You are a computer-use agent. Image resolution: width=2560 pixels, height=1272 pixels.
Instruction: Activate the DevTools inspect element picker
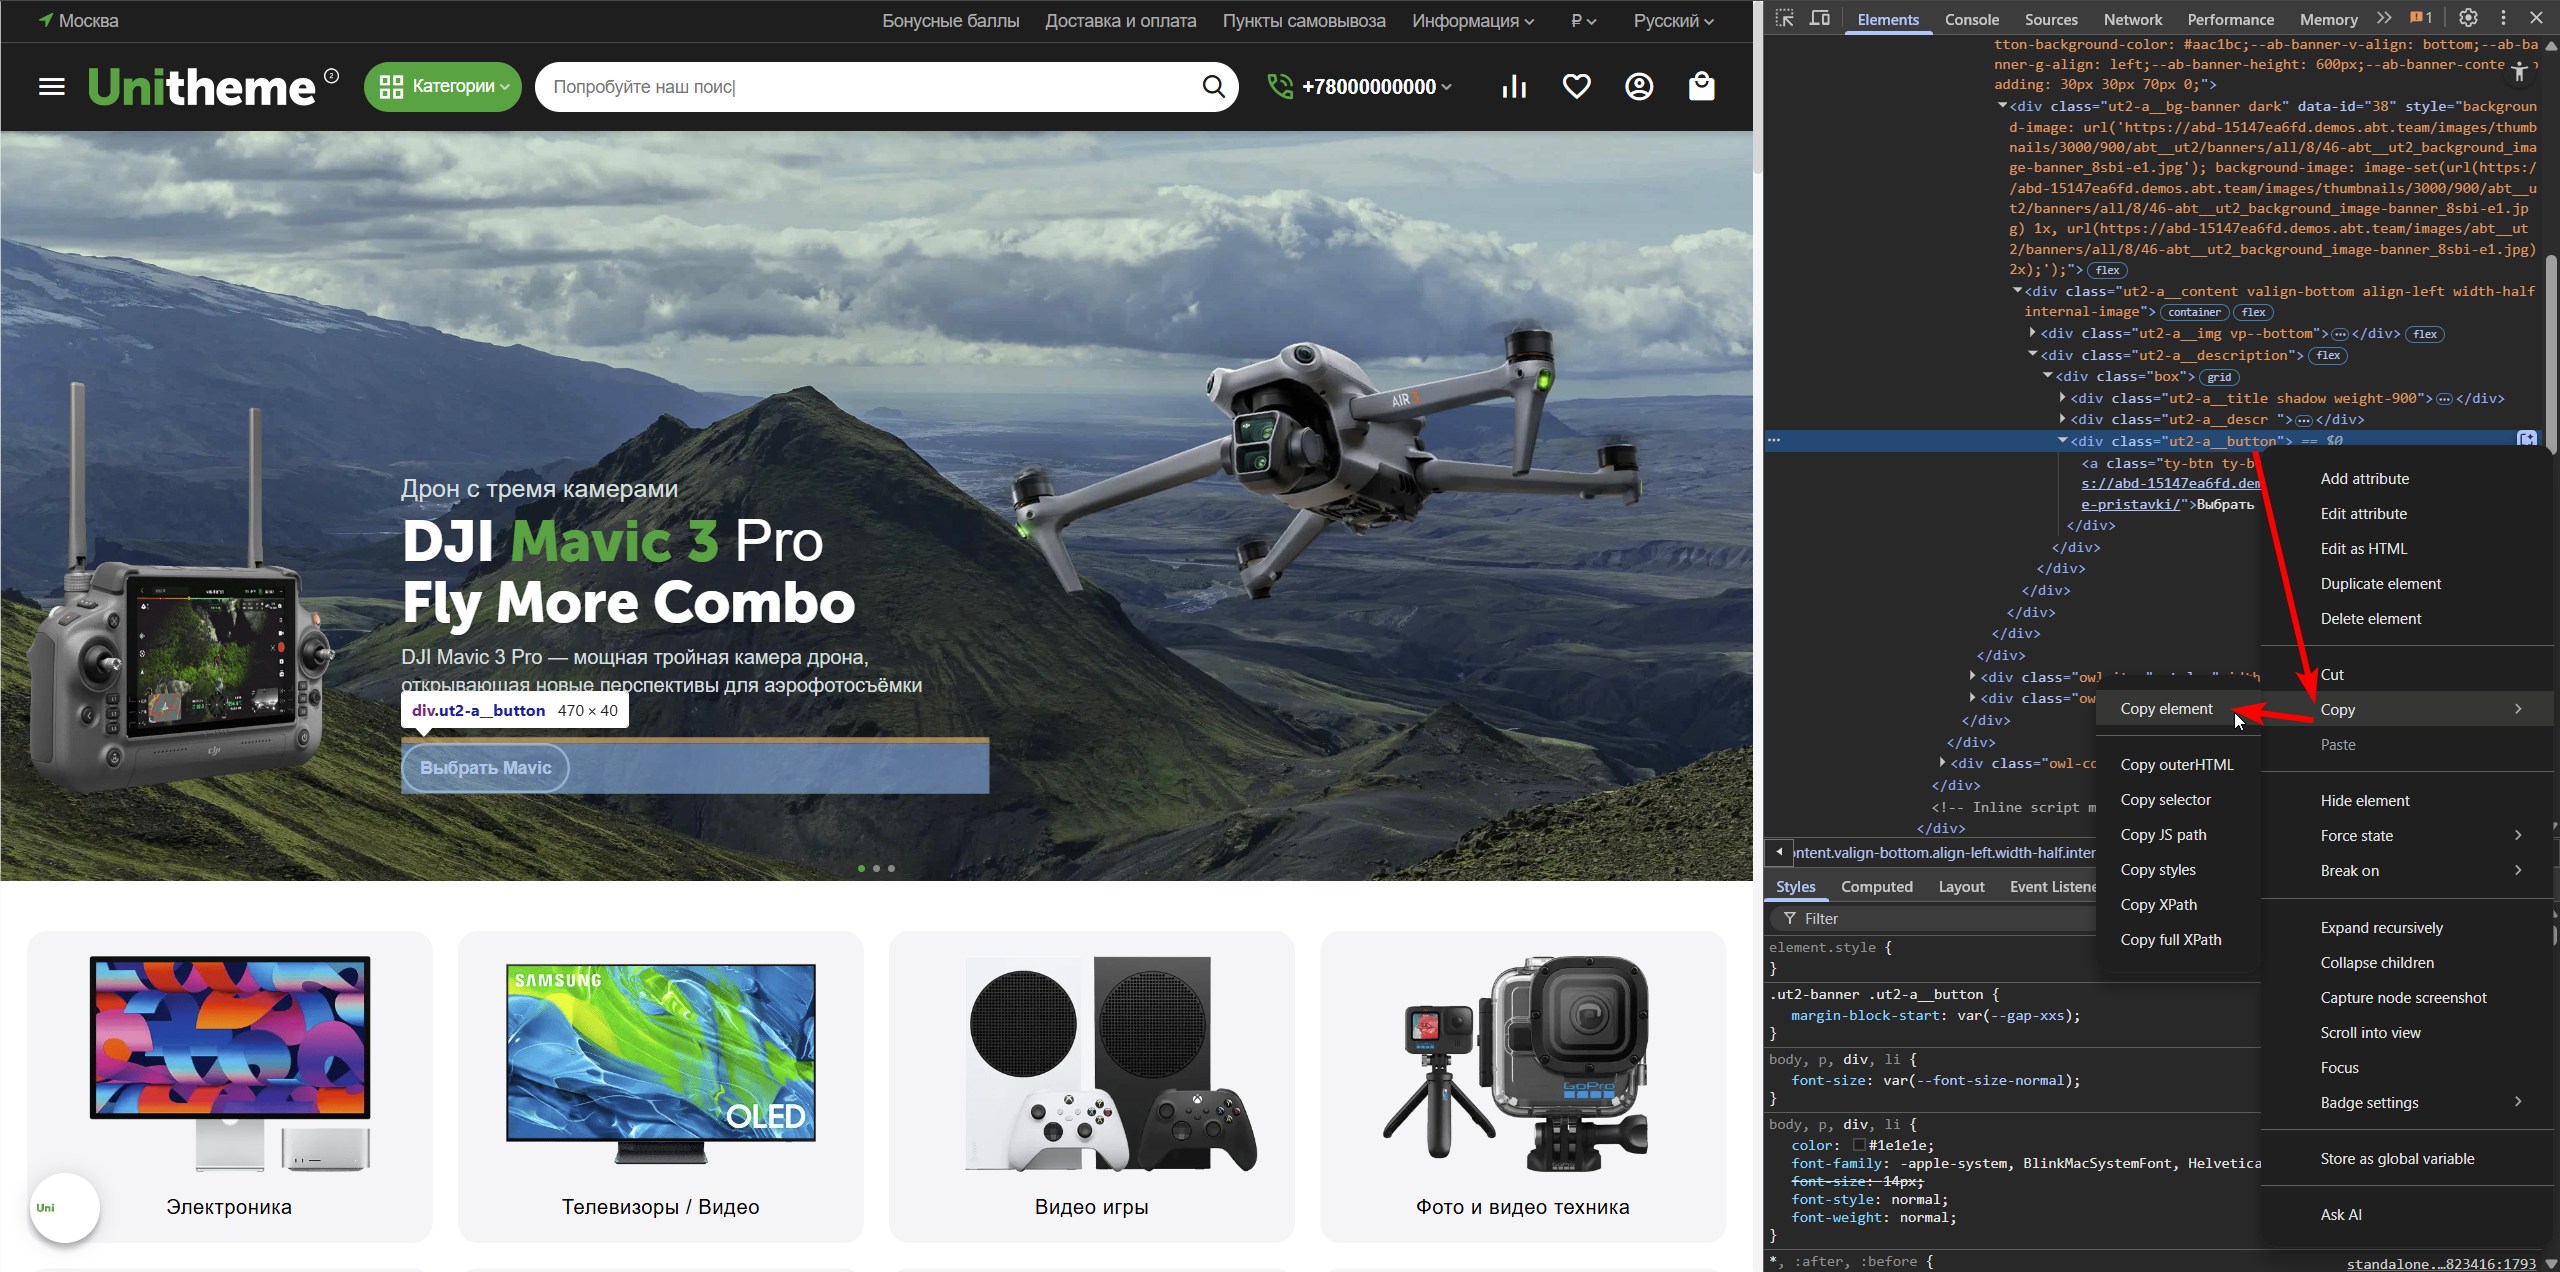point(1785,19)
